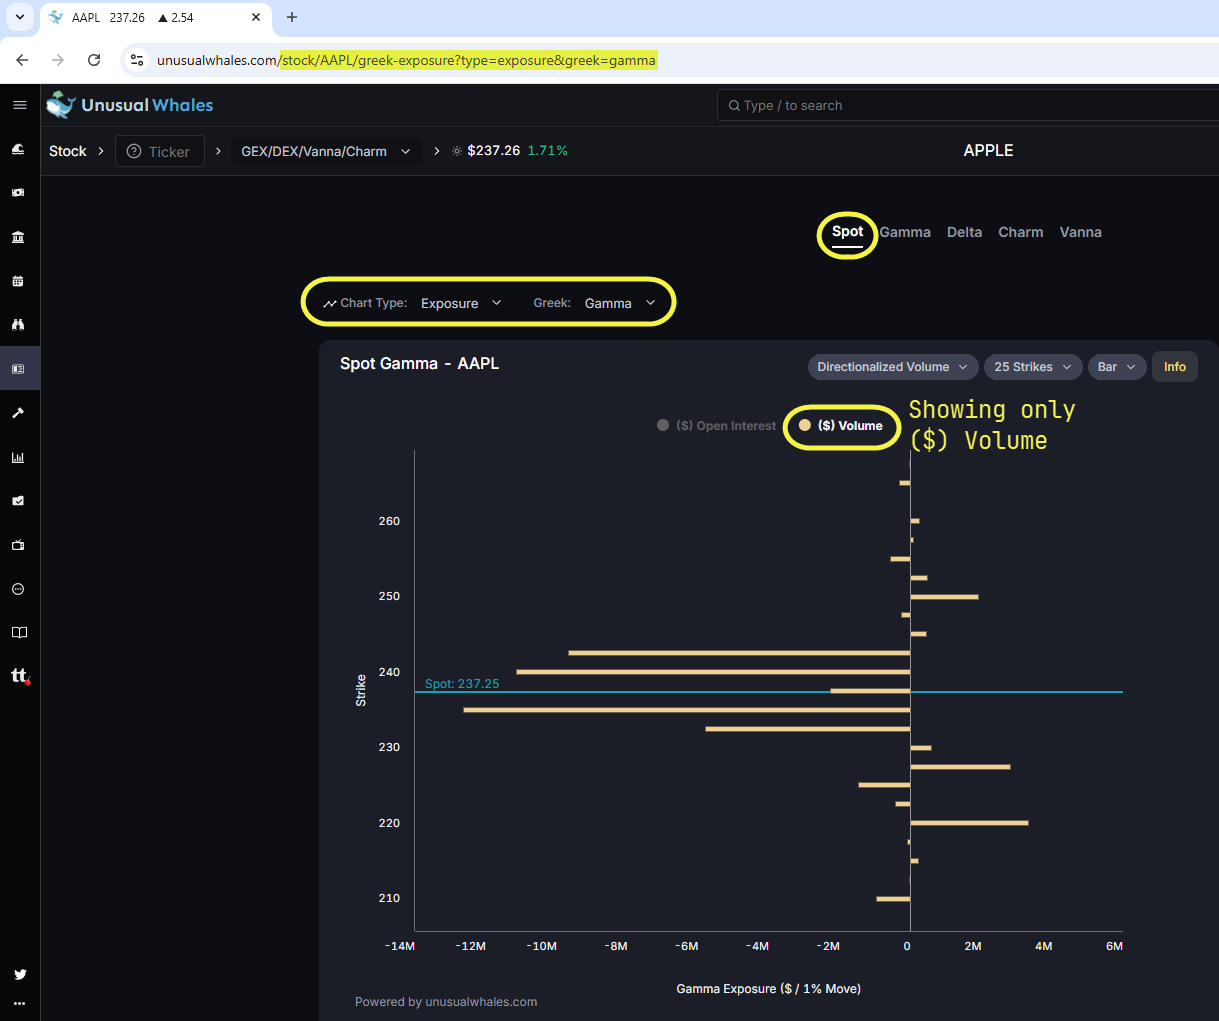Open the bar chart icon in sidebar
The width and height of the screenshot is (1219, 1021).
[18, 457]
